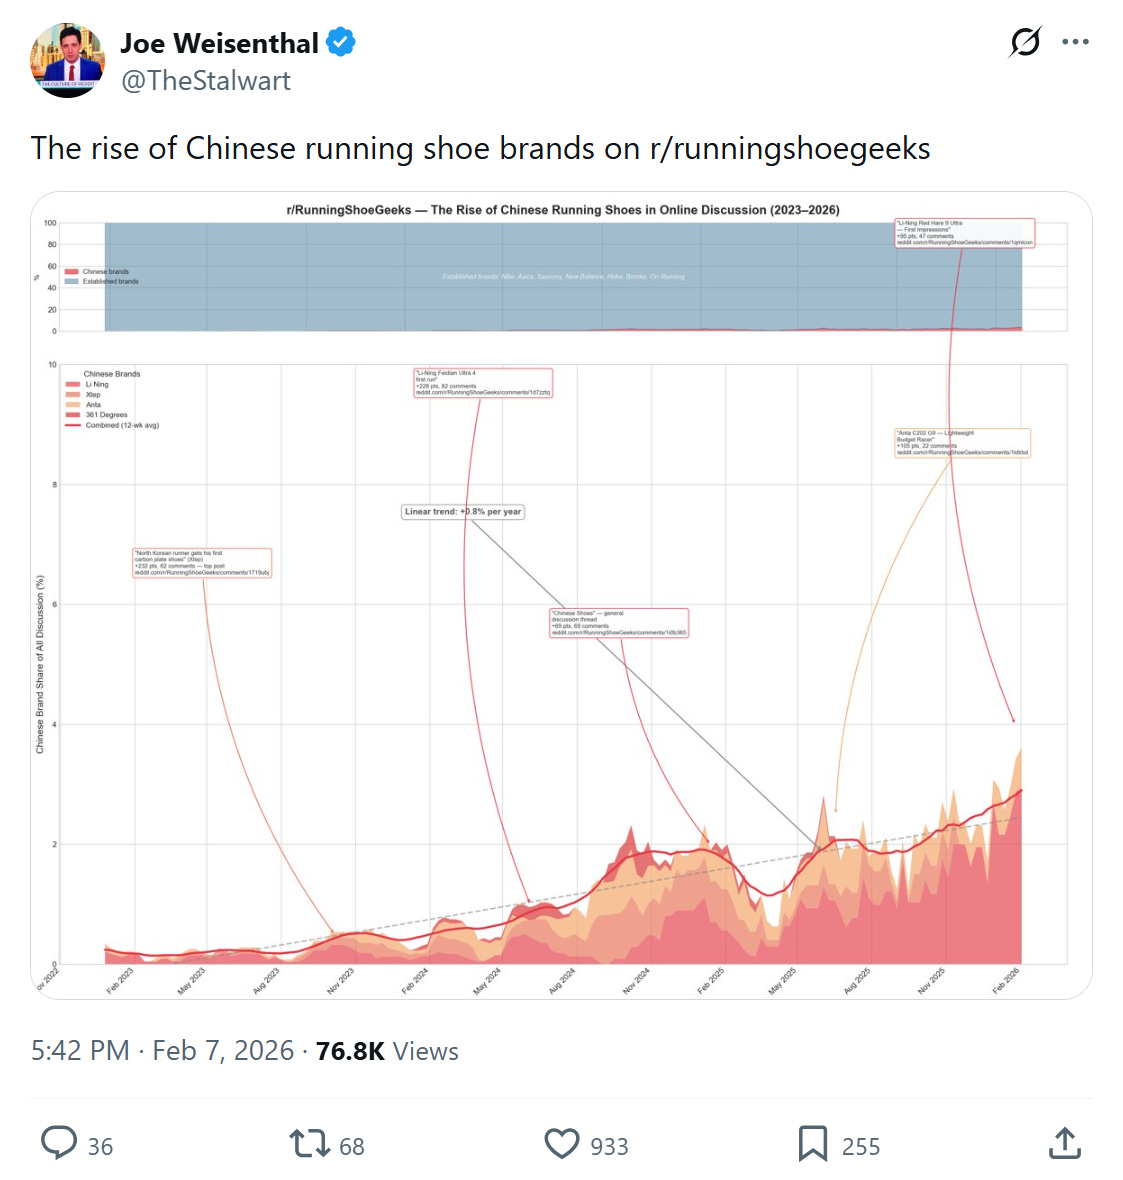Click the 255 bookmarks count
The width and height of the screenshot is (1123, 1180).
coord(860,1146)
